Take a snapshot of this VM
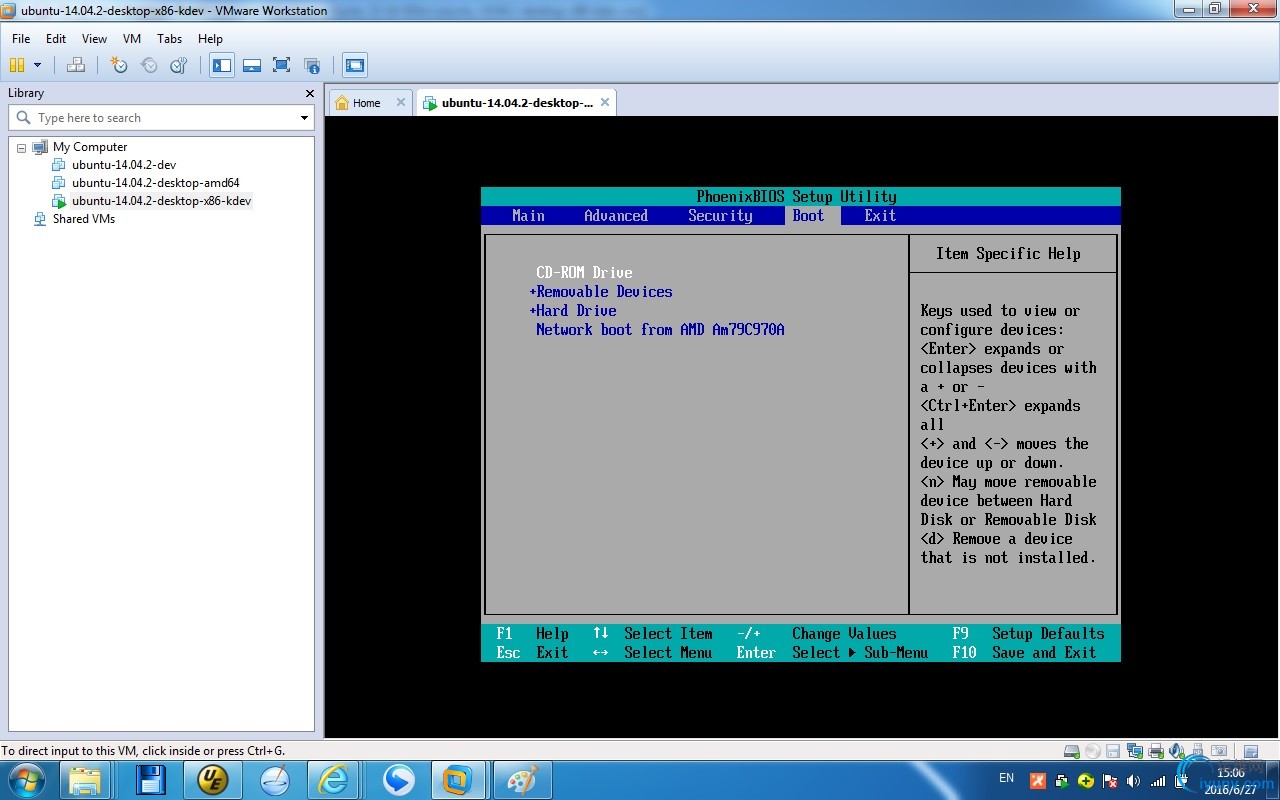This screenshot has height=800, width=1280. coord(119,65)
